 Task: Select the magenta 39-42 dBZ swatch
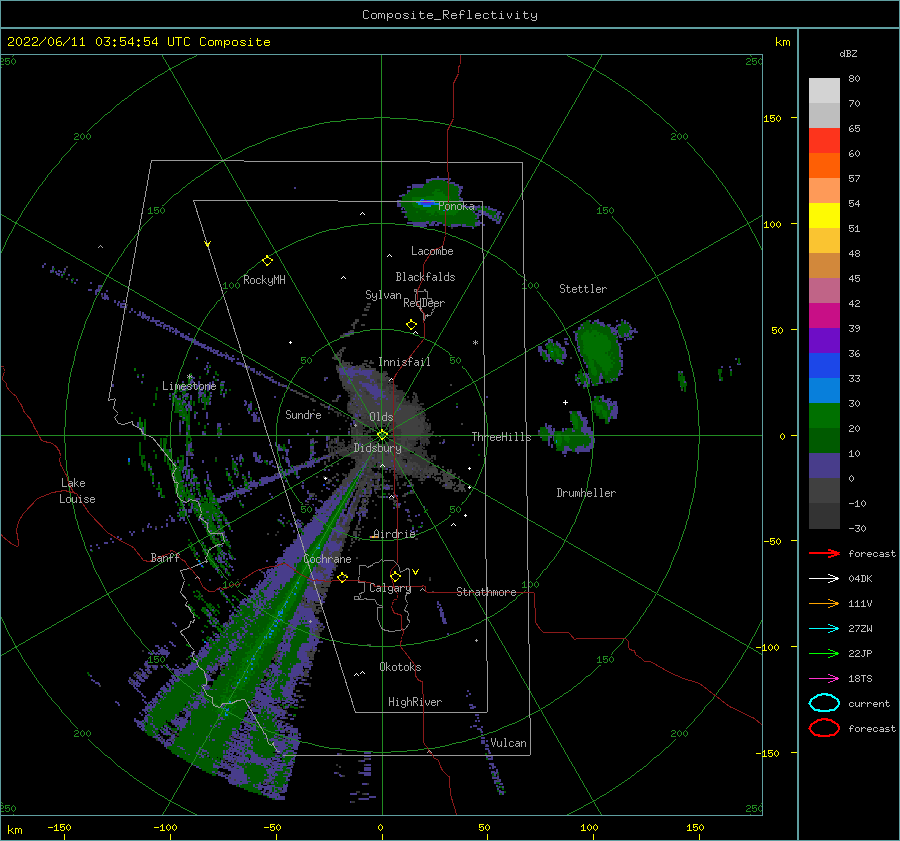[824, 315]
